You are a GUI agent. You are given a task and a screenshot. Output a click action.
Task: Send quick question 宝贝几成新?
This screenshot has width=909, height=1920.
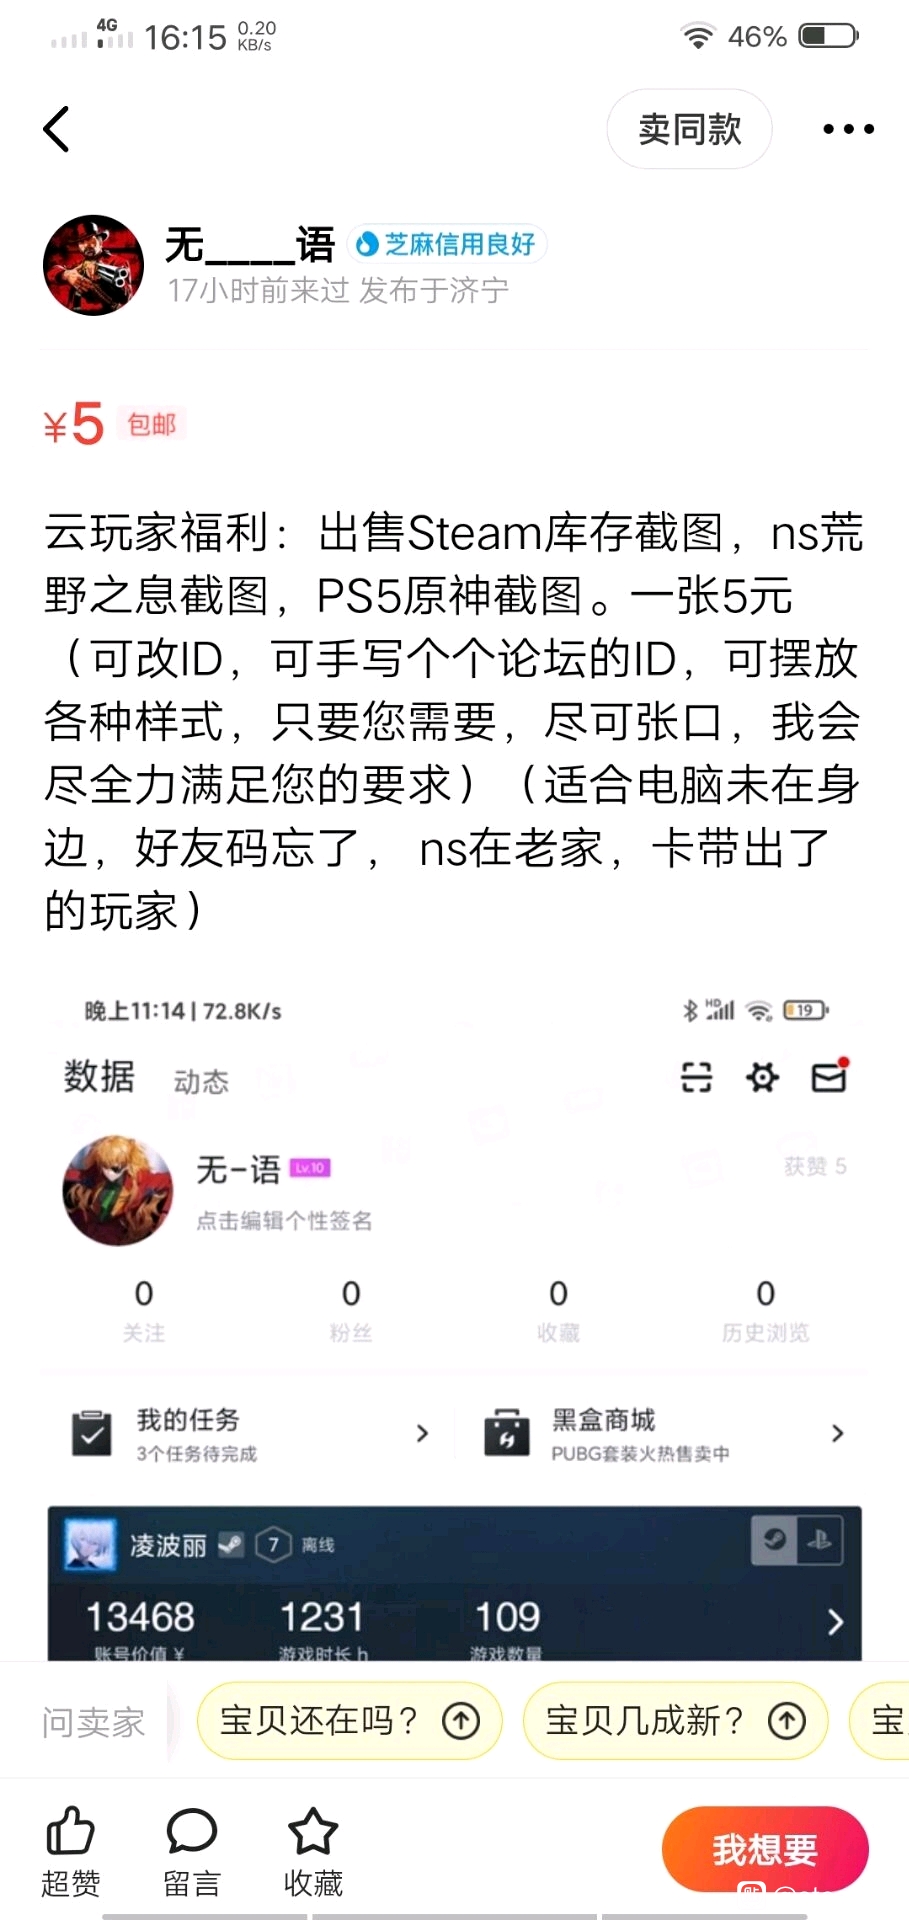pos(675,1721)
